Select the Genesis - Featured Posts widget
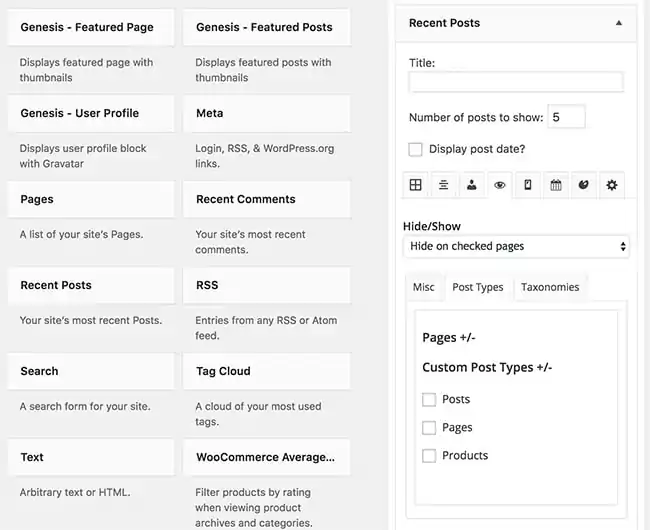 click(x=267, y=27)
